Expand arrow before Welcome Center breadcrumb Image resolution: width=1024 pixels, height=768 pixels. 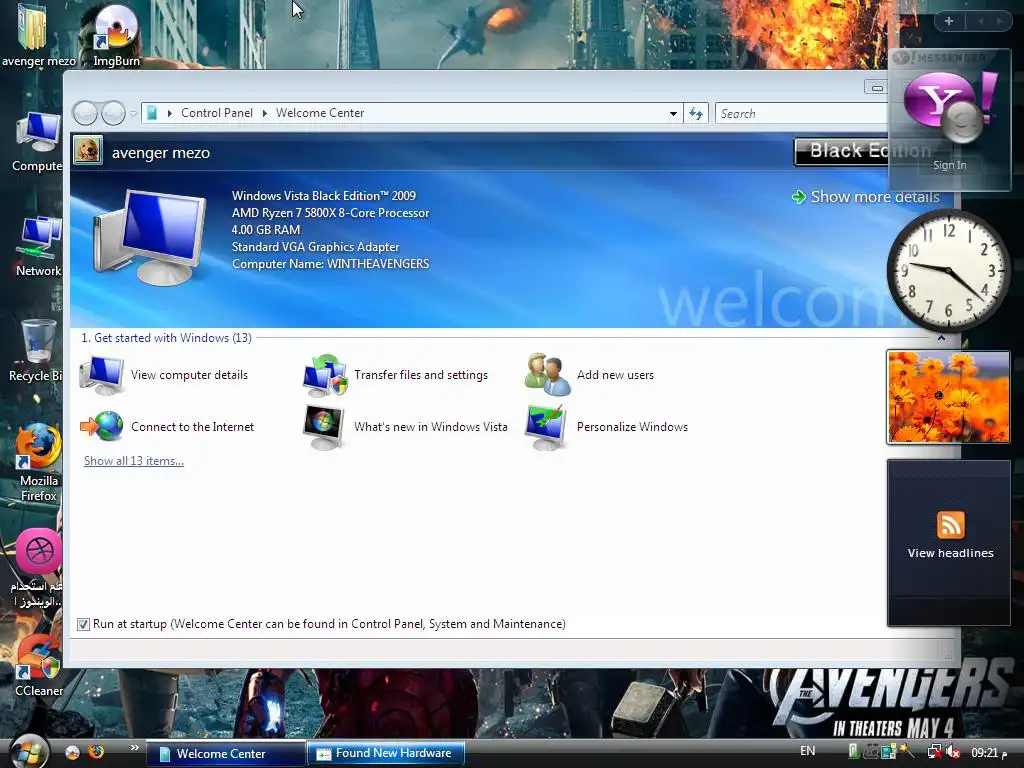[x=264, y=113]
